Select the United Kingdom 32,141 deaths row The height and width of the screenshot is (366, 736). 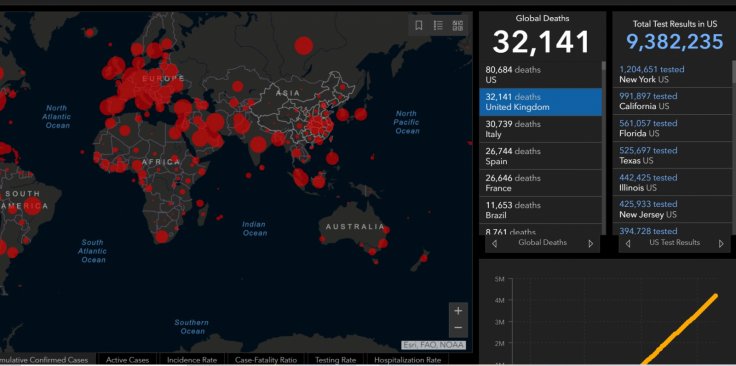pyautogui.click(x=540, y=102)
